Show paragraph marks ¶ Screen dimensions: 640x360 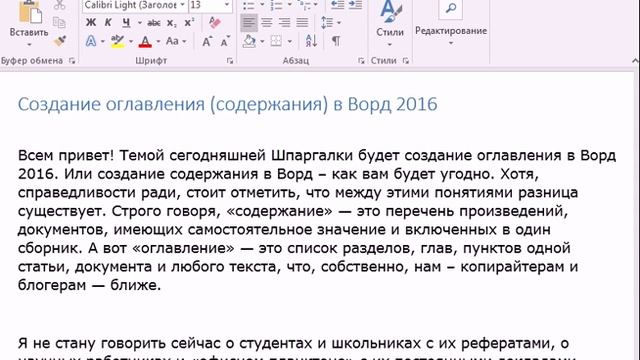tap(336, 41)
